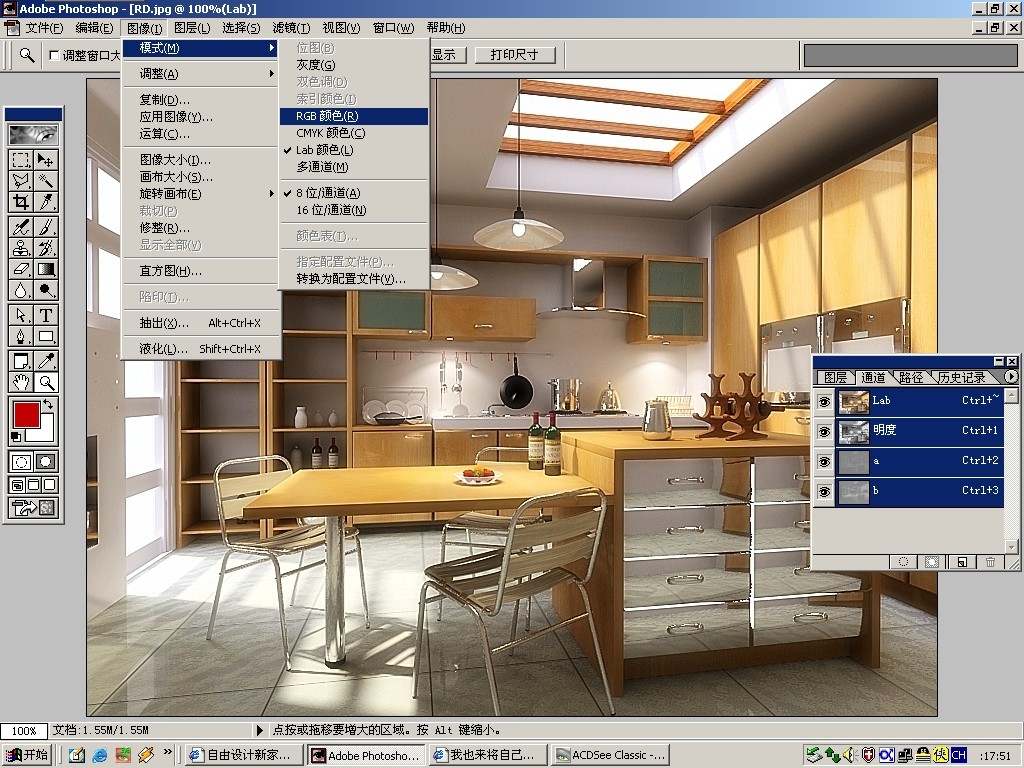Click Jump to ImageReady button
The height and width of the screenshot is (768, 1024).
pos(33,507)
